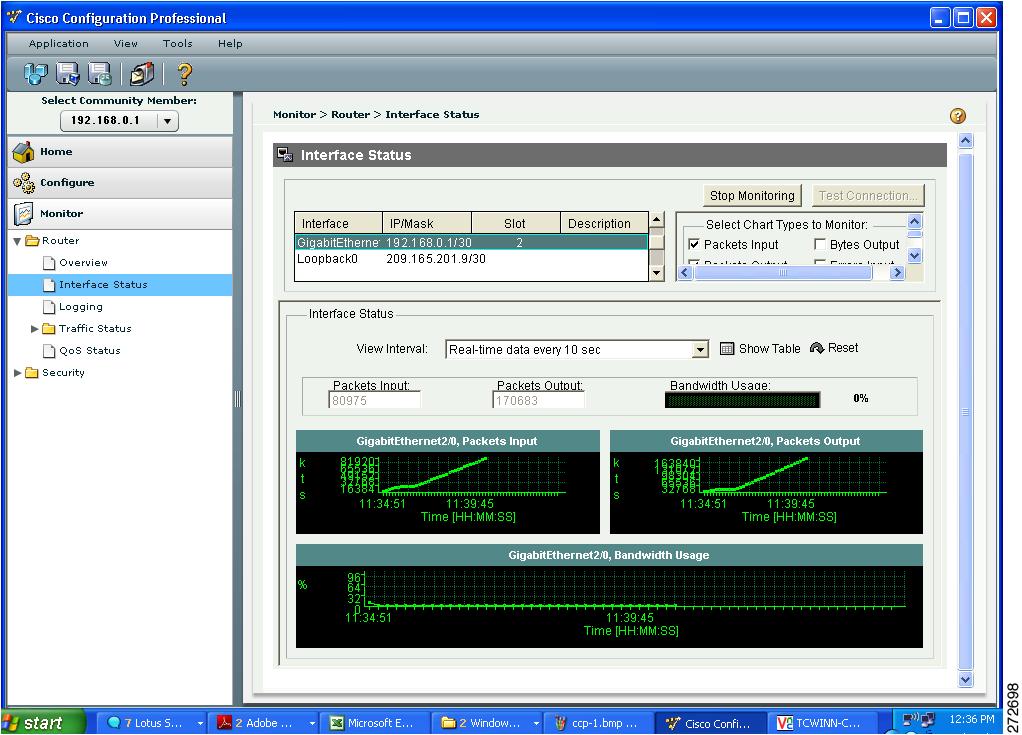Open the mailbox feedback toolbar icon
This screenshot has width=1022, height=735.
pyautogui.click(x=141, y=74)
